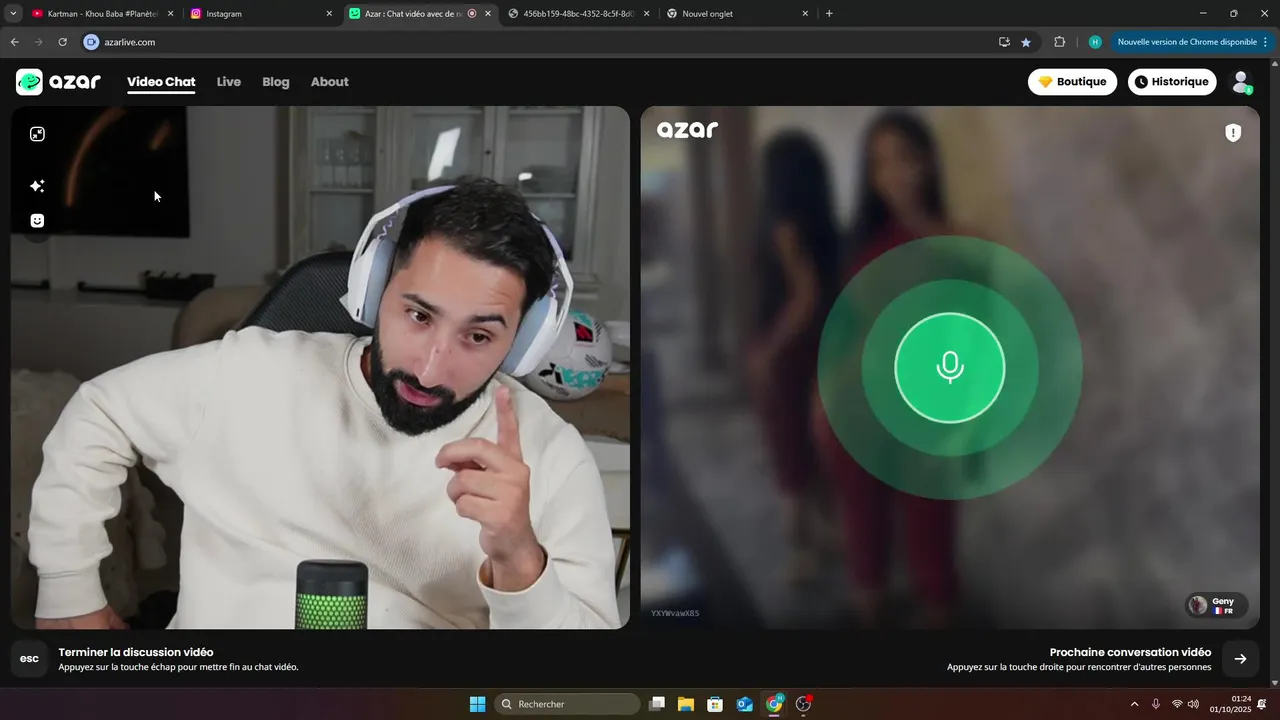1280x720 pixels.
Task: Open the Blog nav item
Action: (x=276, y=82)
